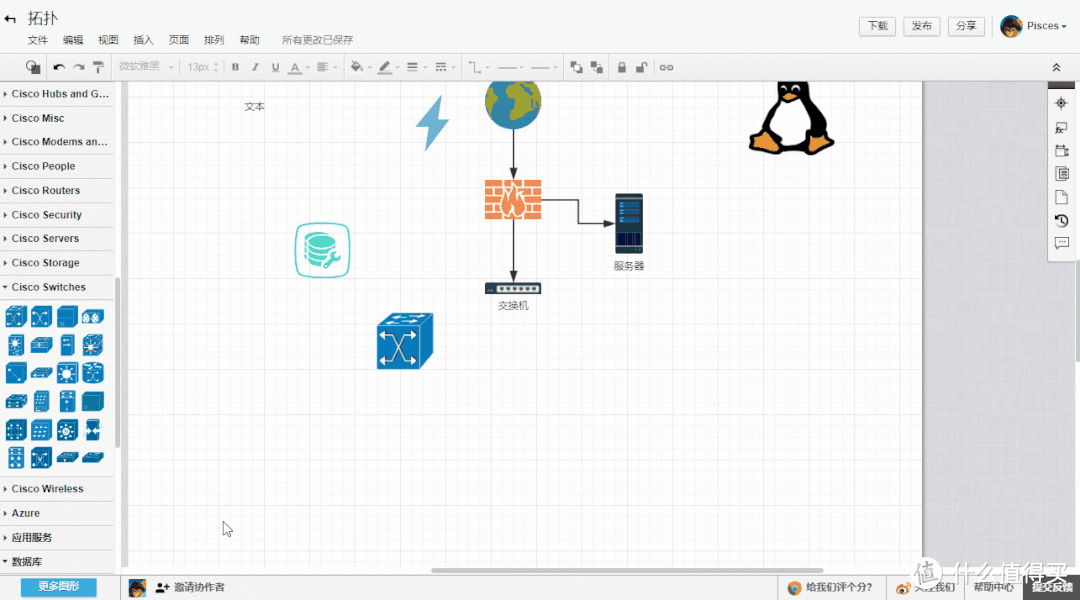Collapse 数据库 category

(56, 561)
